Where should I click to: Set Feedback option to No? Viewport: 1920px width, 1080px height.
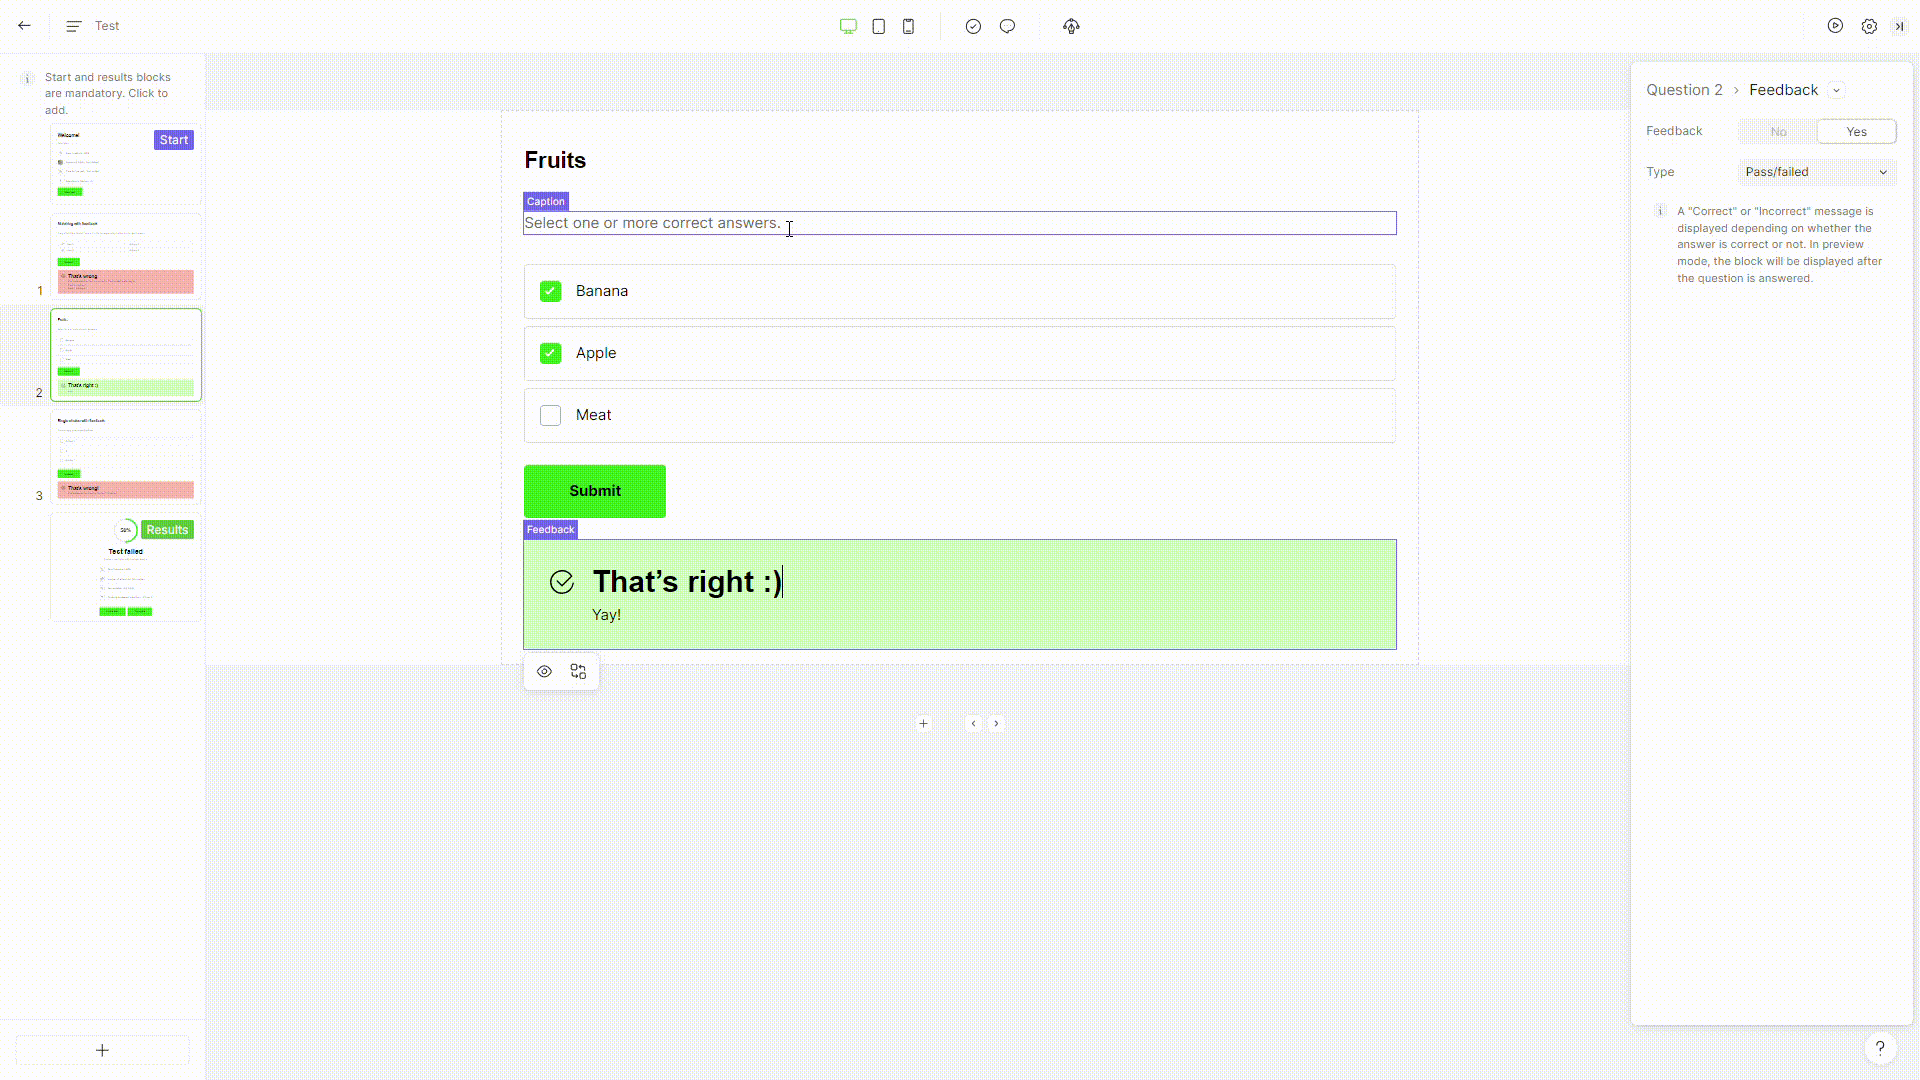point(1777,132)
